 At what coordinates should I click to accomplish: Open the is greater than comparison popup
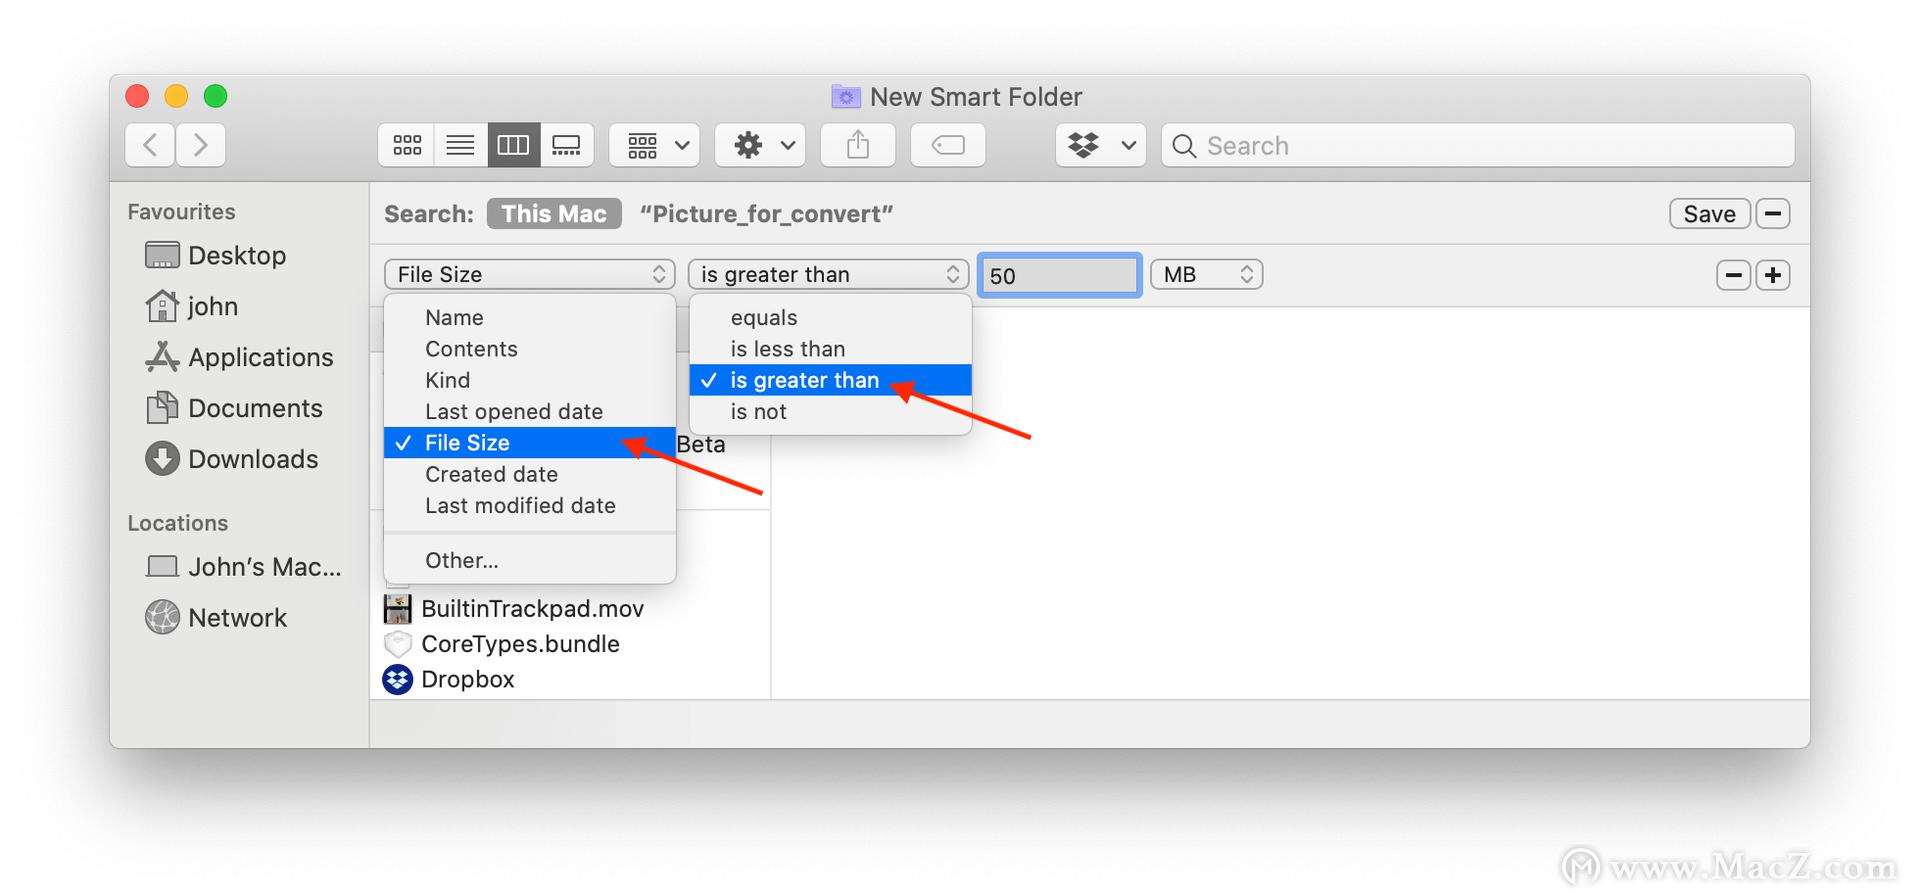828,274
